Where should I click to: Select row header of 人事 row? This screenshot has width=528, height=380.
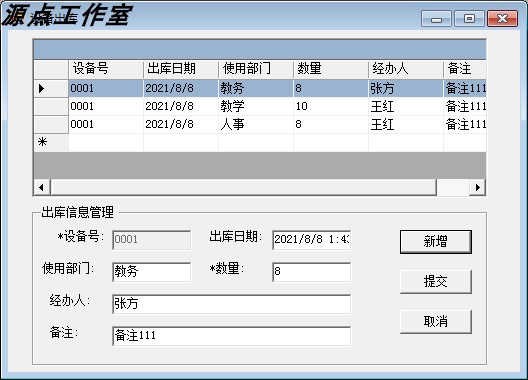tap(51, 124)
